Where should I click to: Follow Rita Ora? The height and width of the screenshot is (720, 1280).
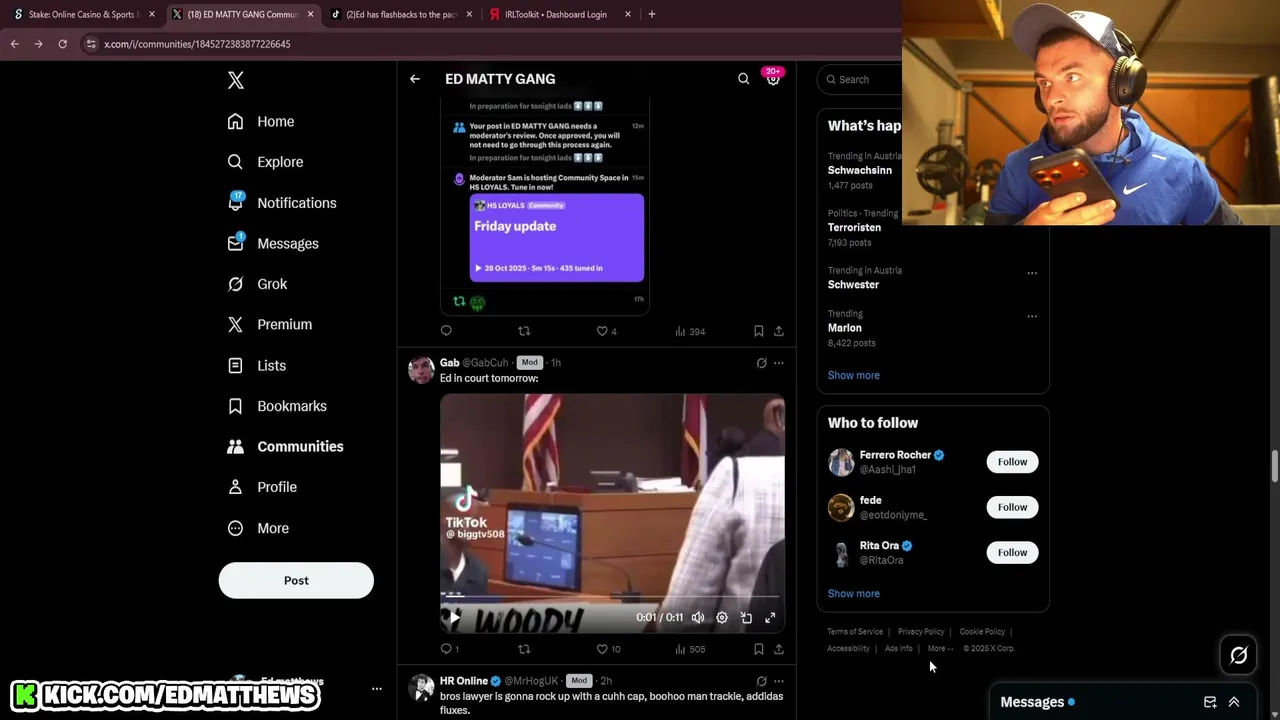(1012, 552)
